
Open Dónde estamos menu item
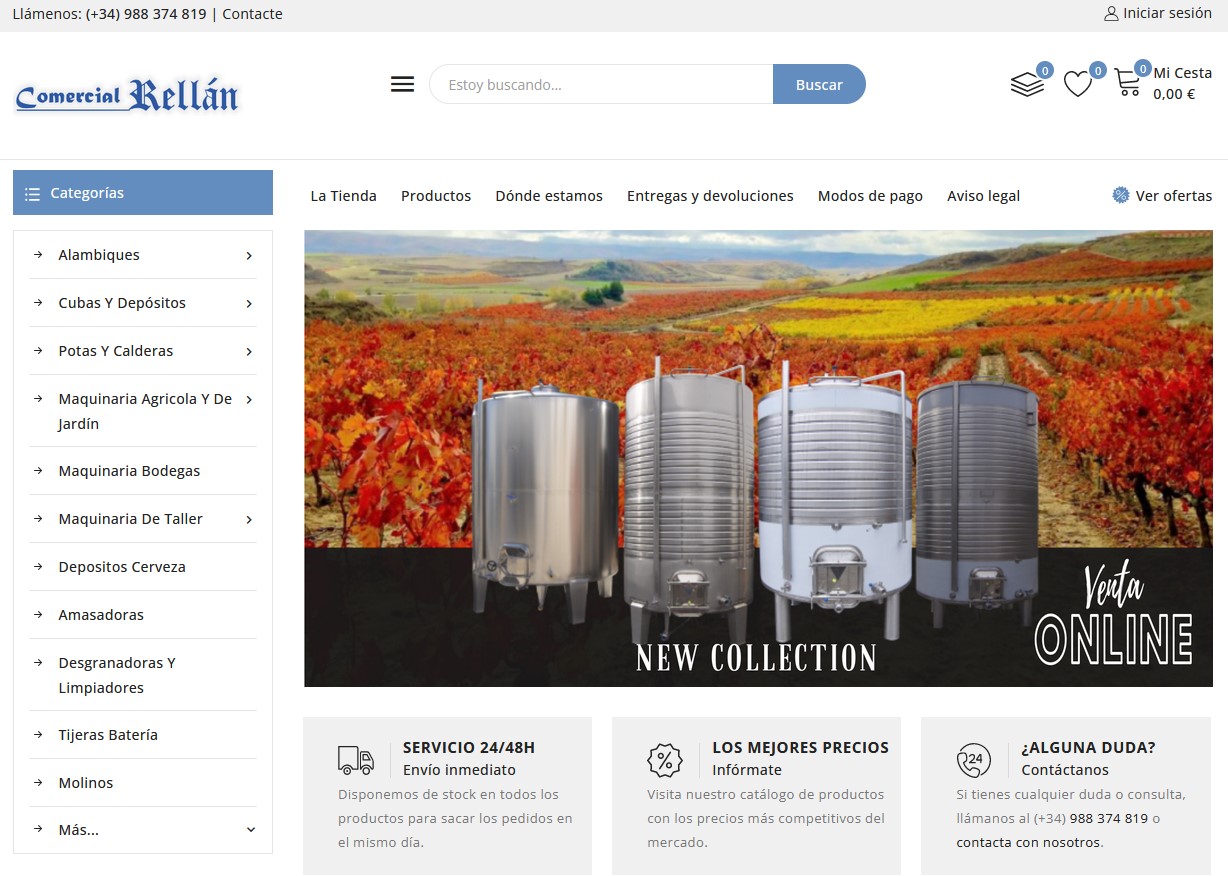[x=549, y=196]
